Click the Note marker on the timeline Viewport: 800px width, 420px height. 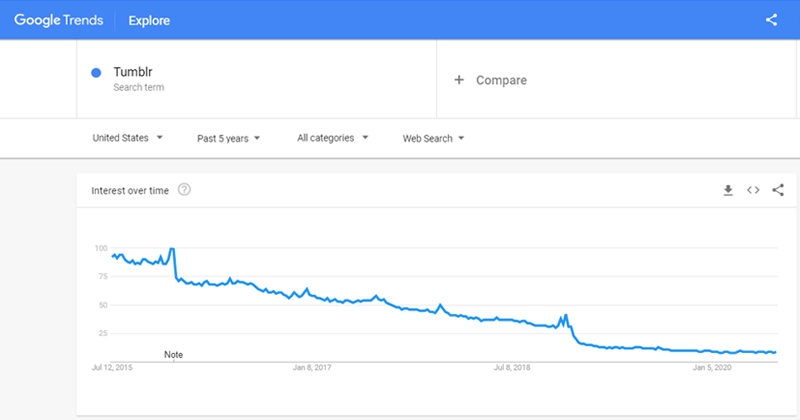173,355
